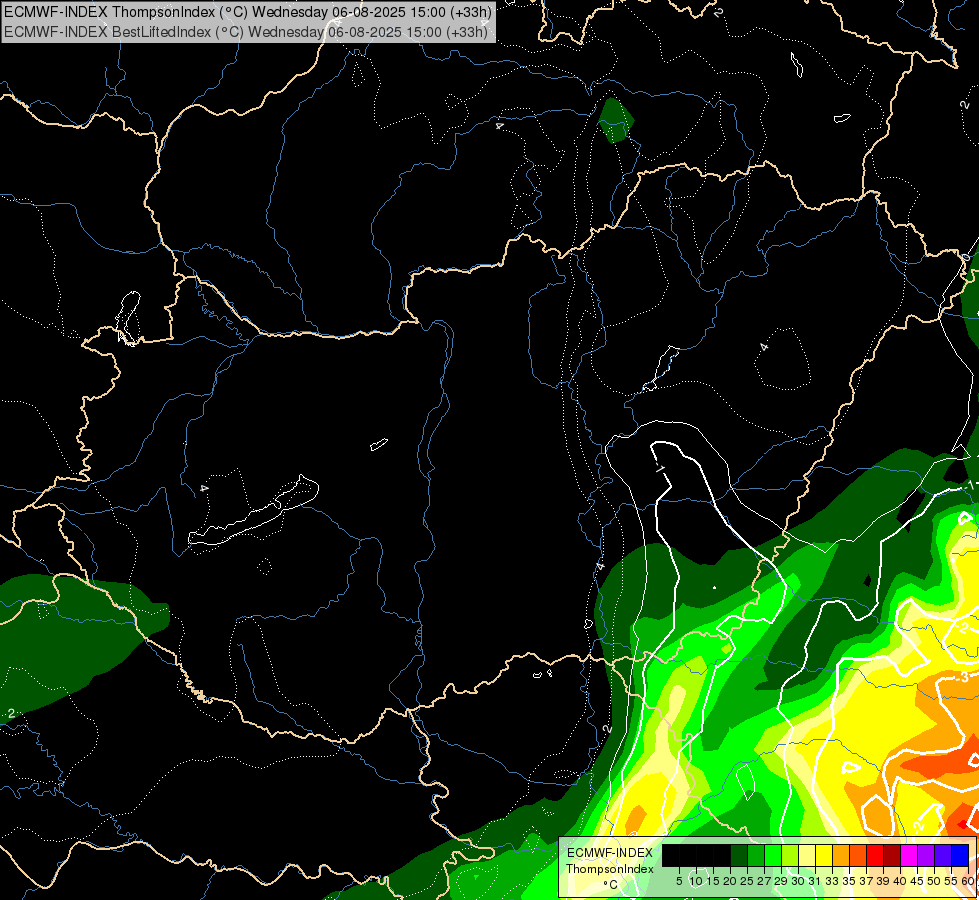Select the bright red 37–39 legend swatch
The height and width of the screenshot is (900, 979).
[x=875, y=855]
